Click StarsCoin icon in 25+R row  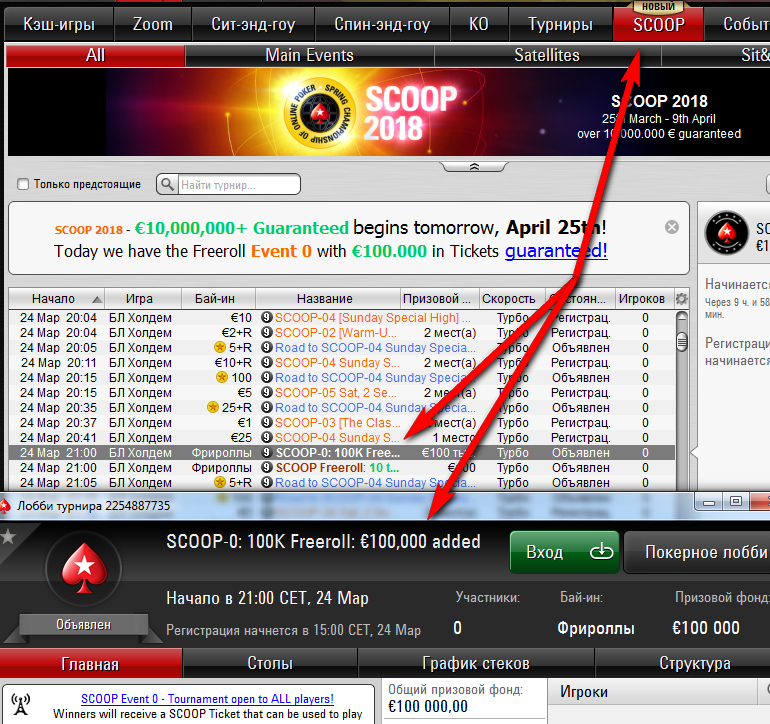coord(213,407)
